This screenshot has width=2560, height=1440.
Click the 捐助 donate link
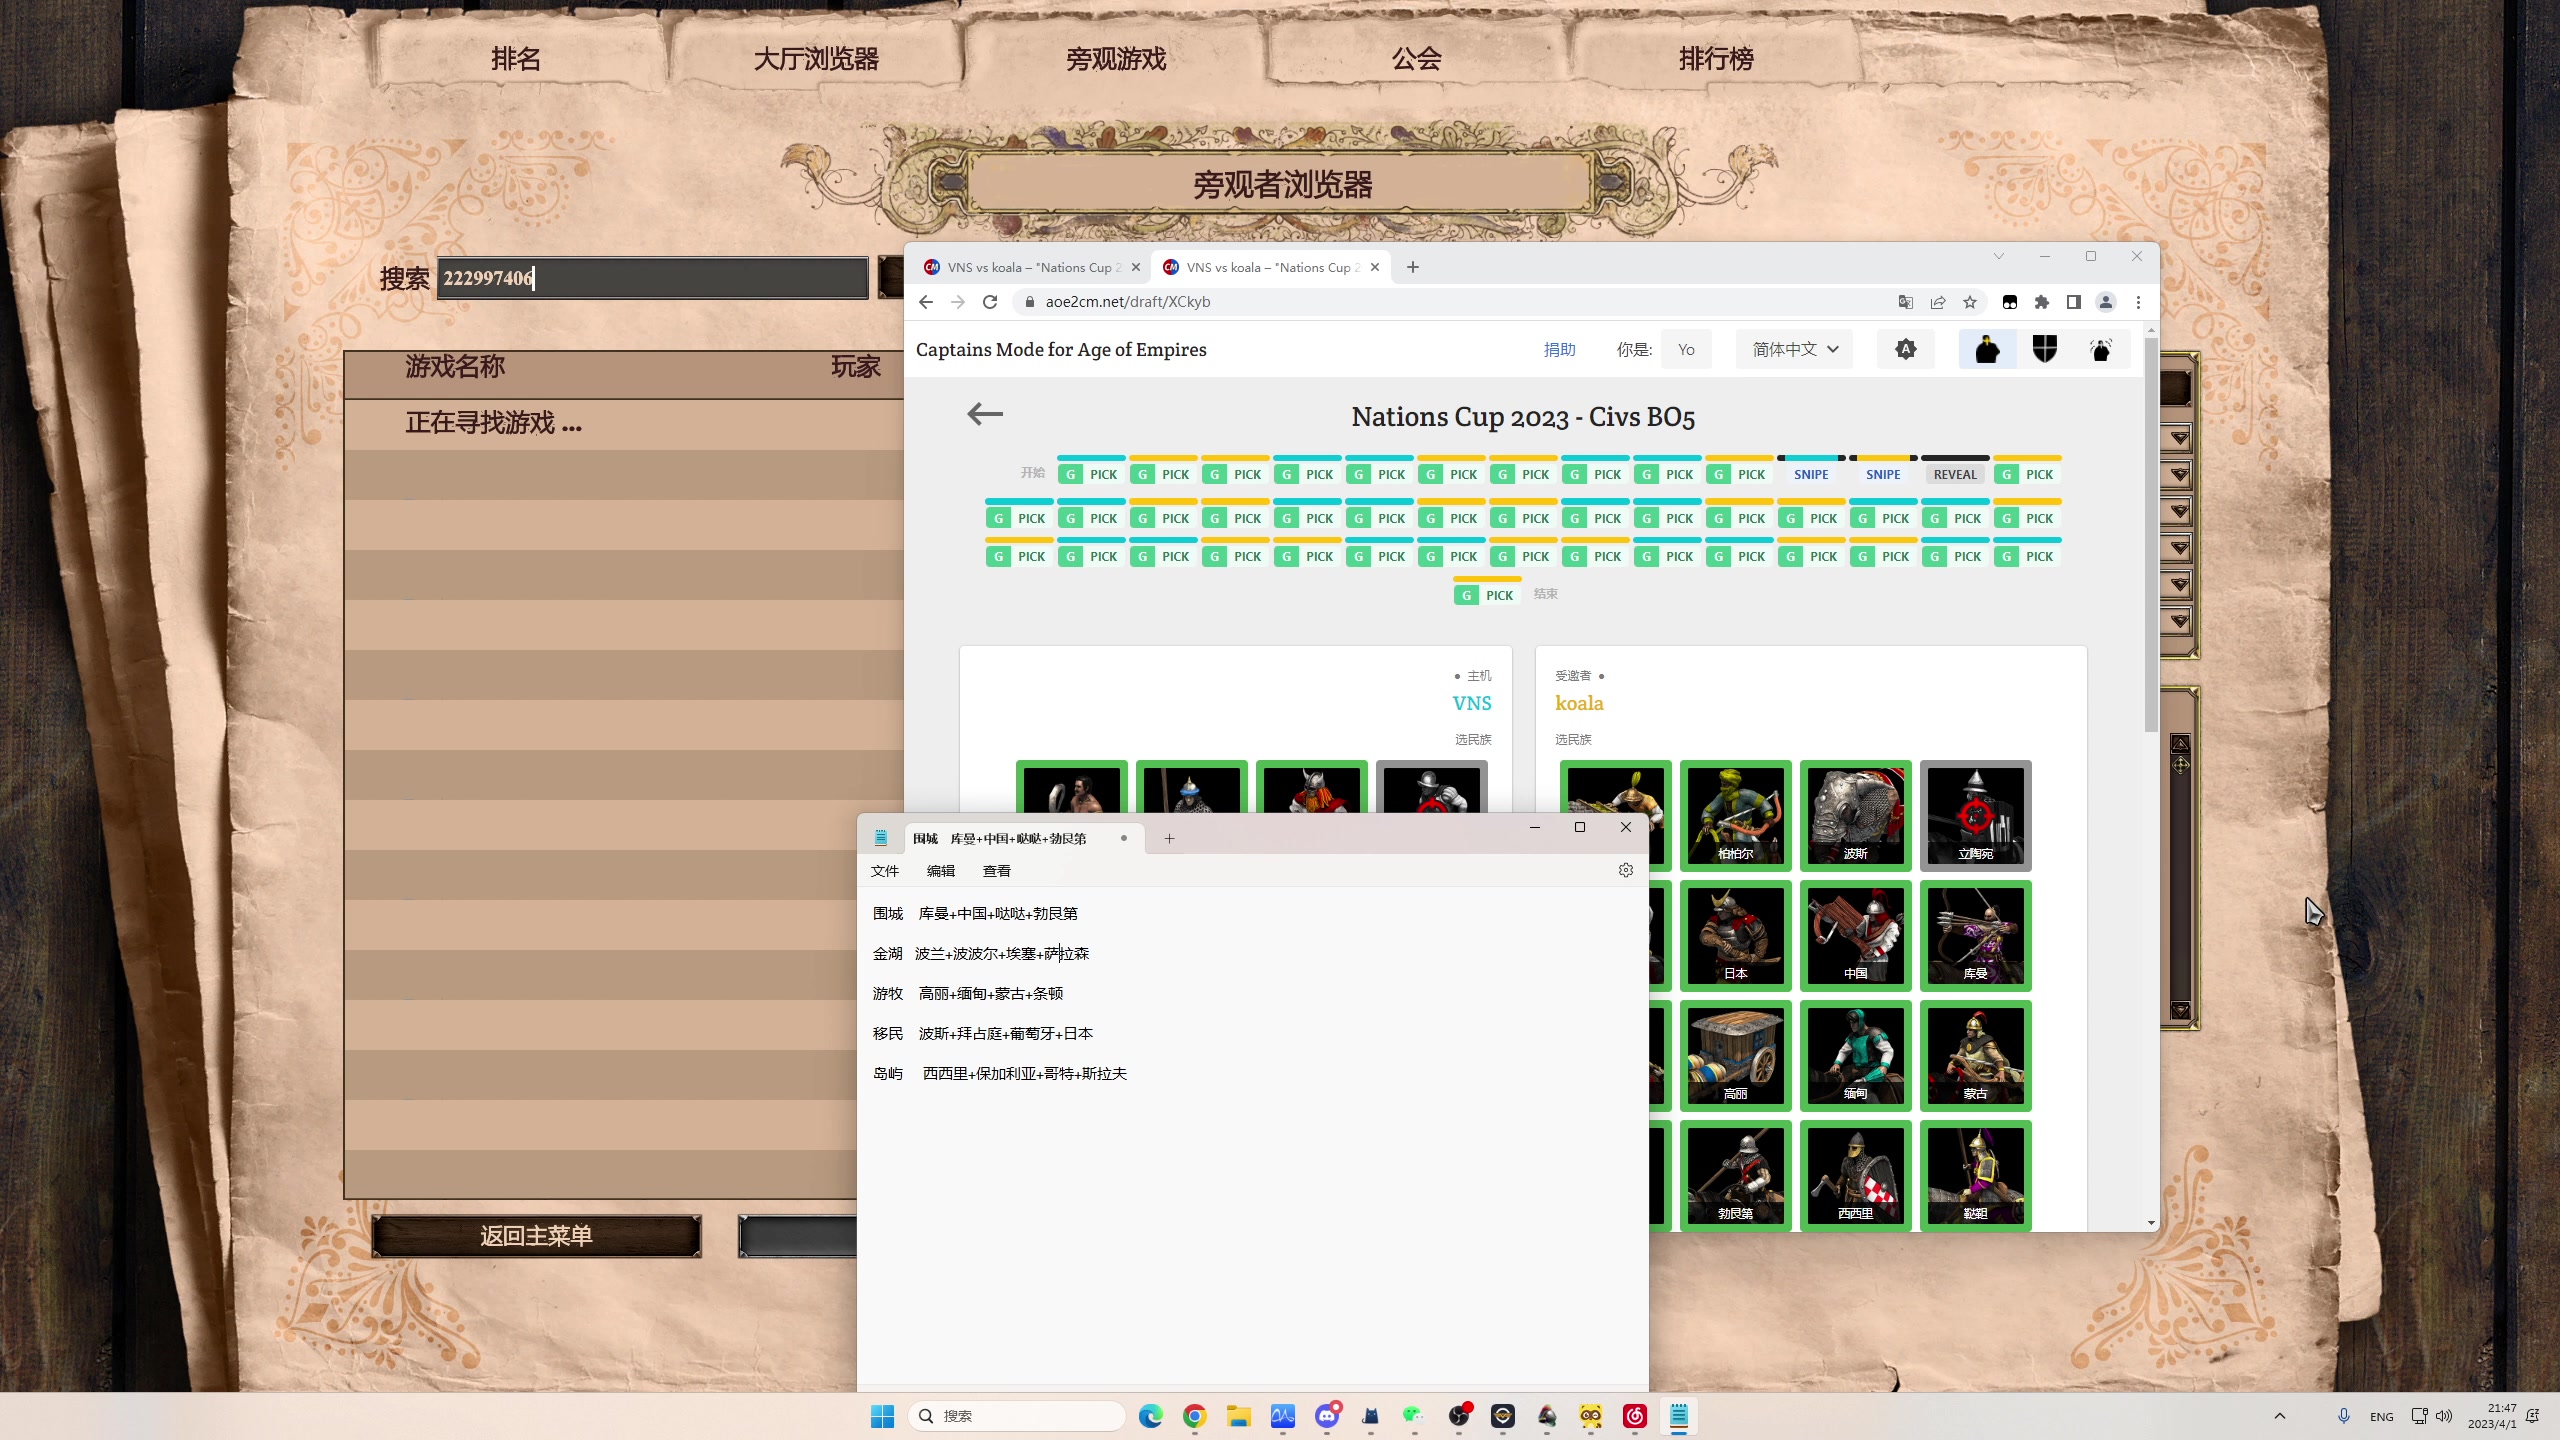tap(1559, 349)
